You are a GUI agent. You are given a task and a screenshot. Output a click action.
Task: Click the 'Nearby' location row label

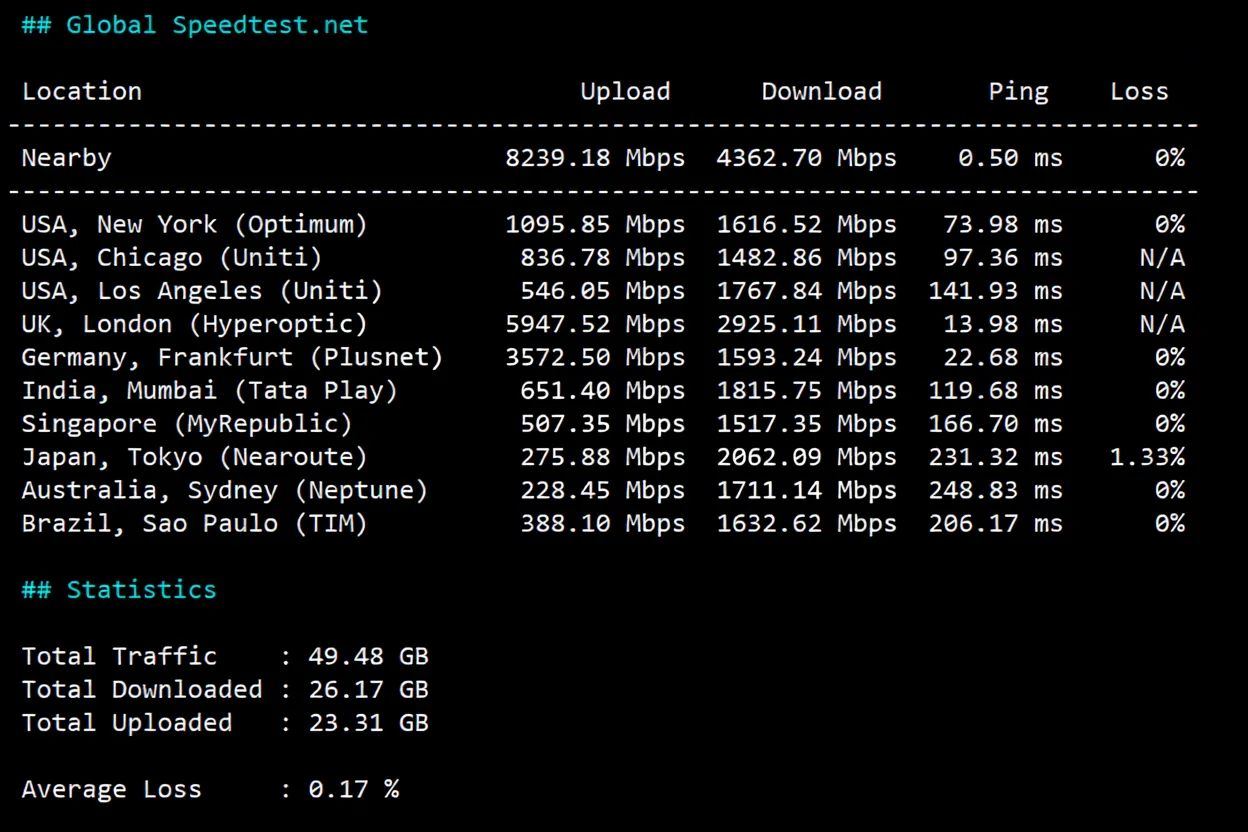click(x=66, y=158)
